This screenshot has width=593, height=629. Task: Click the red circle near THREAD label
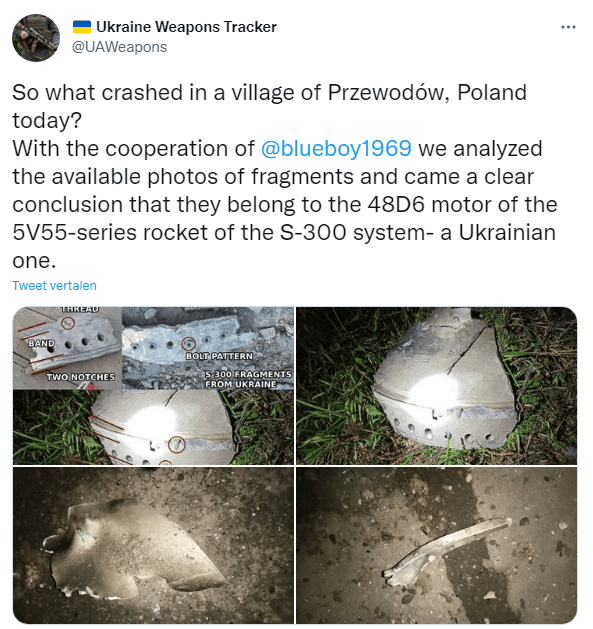(x=68, y=323)
